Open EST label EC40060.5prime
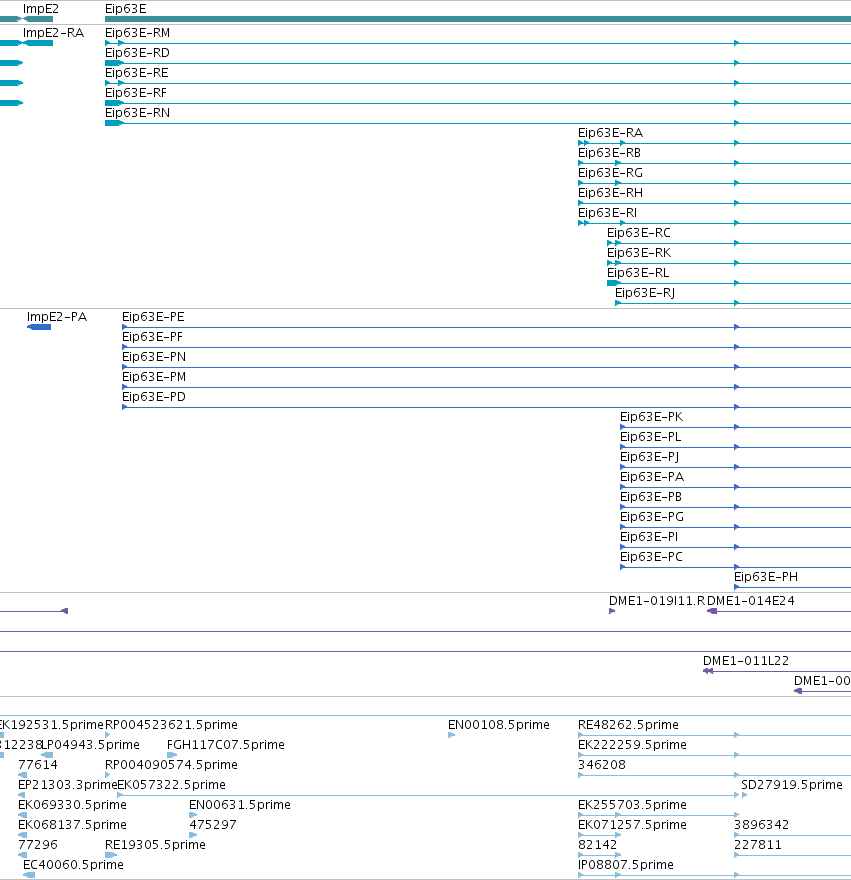The height and width of the screenshot is (880, 851). point(73,865)
